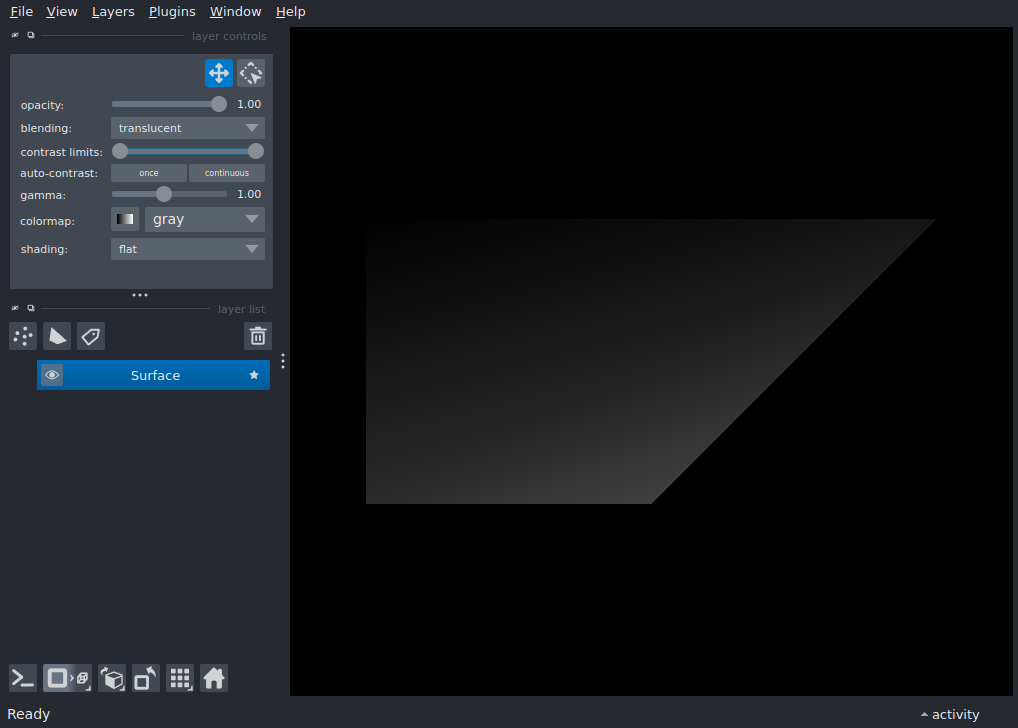Select pan/zoom mode
The height and width of the screenshot is (728, 1018).
(218, 72)
